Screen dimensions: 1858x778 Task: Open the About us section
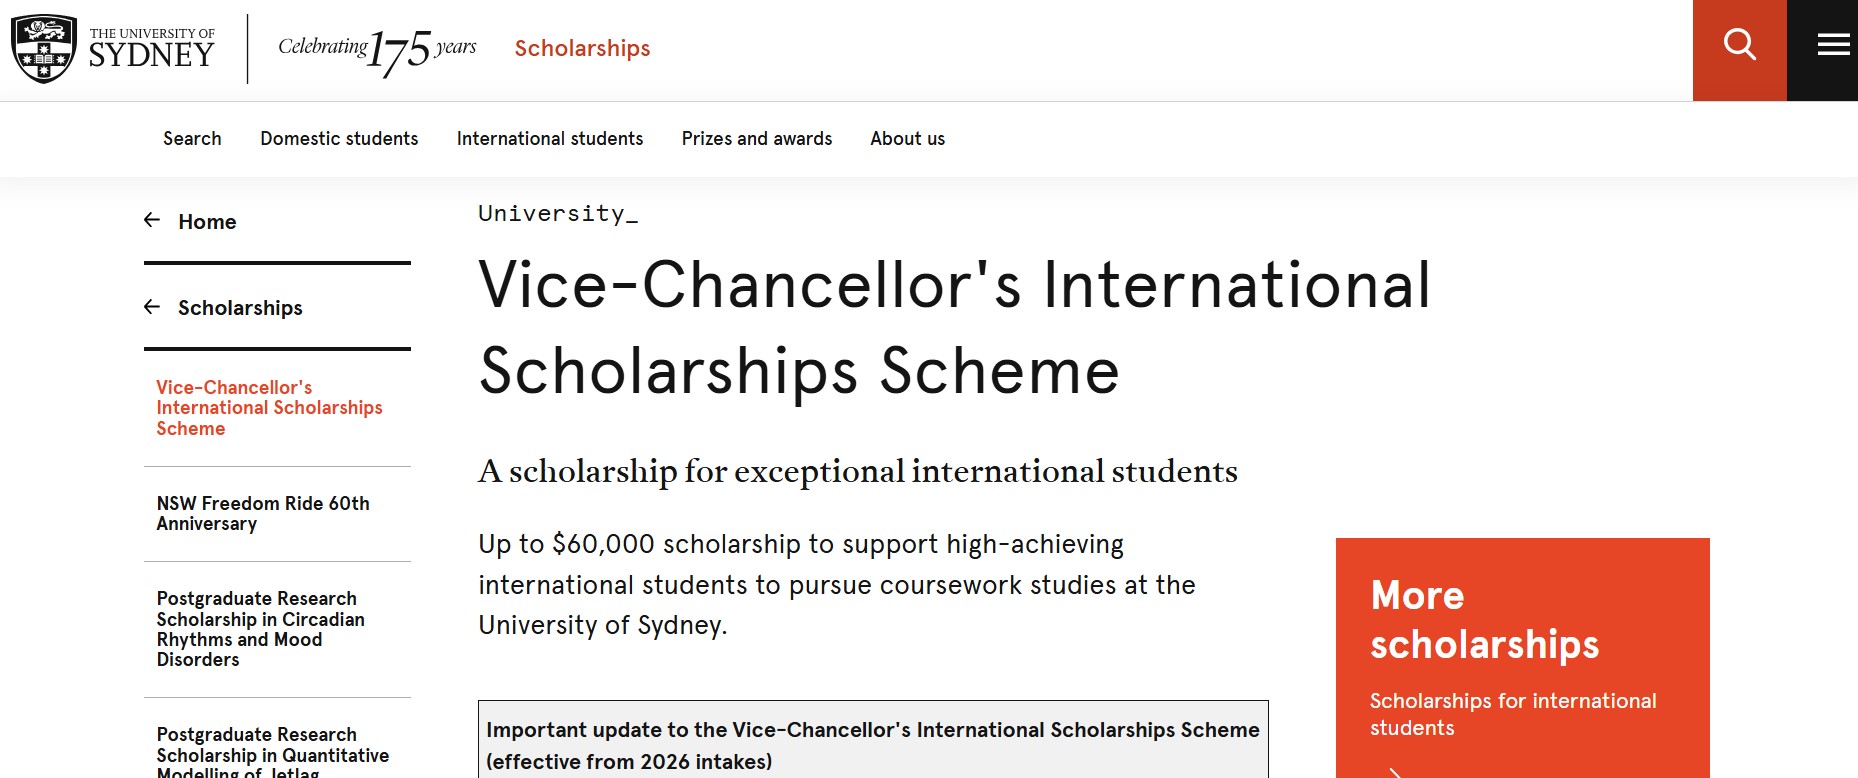[x=907, y=139]
